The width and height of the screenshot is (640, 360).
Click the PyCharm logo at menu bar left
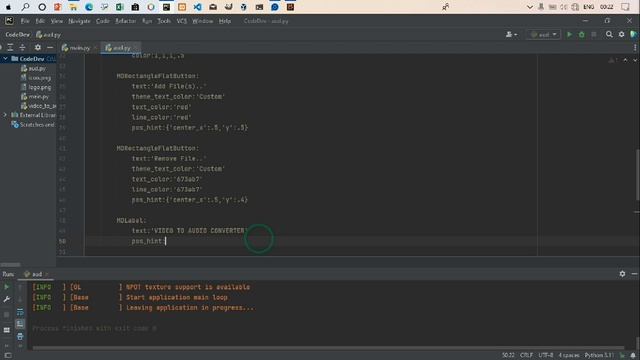click(x=9, y=21)
